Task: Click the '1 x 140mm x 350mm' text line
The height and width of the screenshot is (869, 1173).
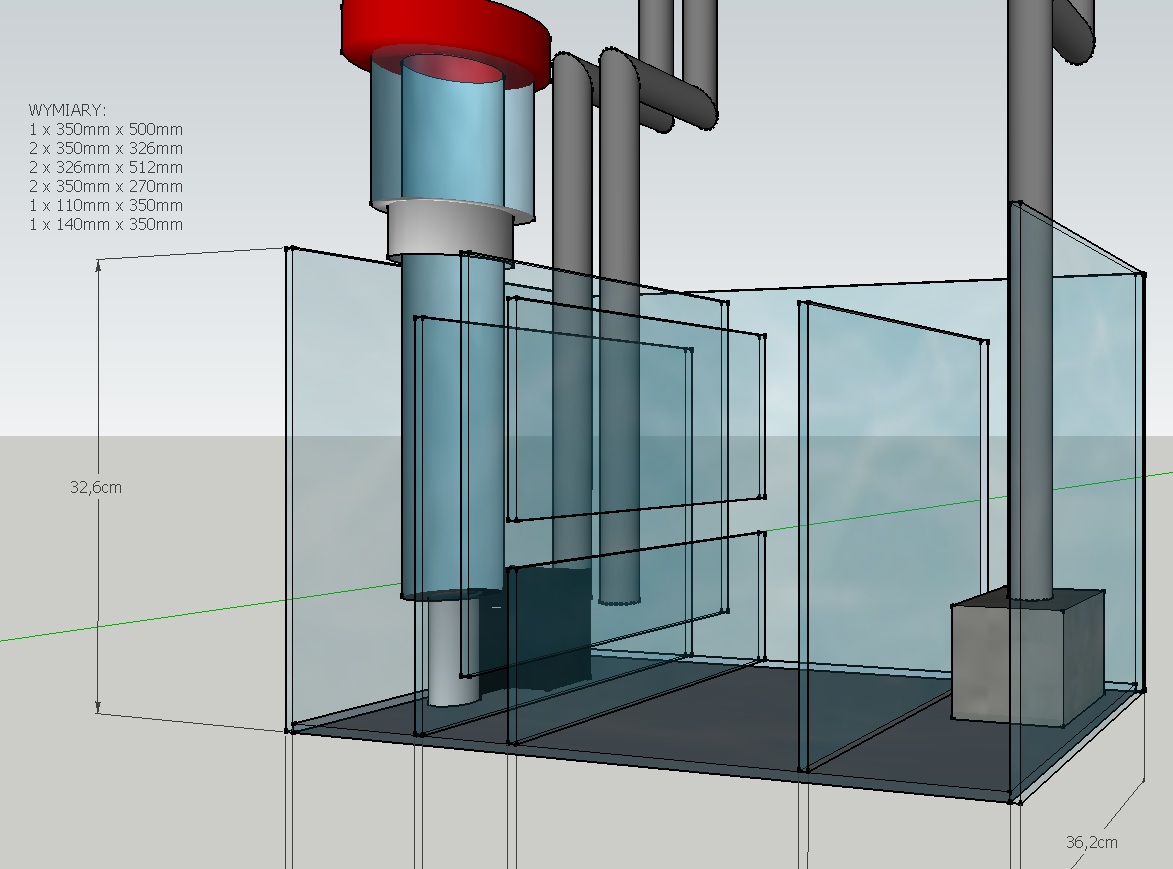Action: click(x=106, y=224)
